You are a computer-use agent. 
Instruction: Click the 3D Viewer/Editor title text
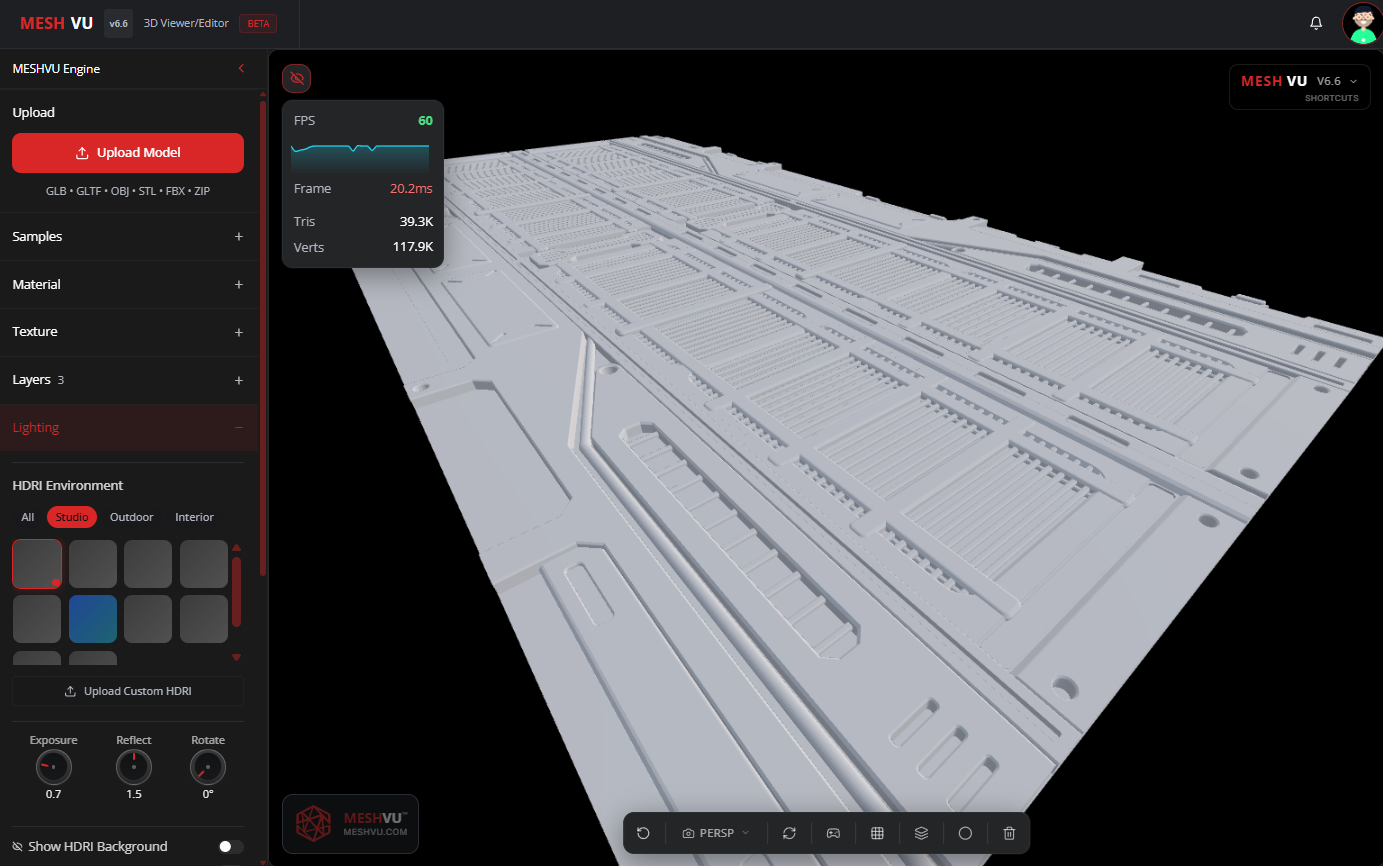185,23
